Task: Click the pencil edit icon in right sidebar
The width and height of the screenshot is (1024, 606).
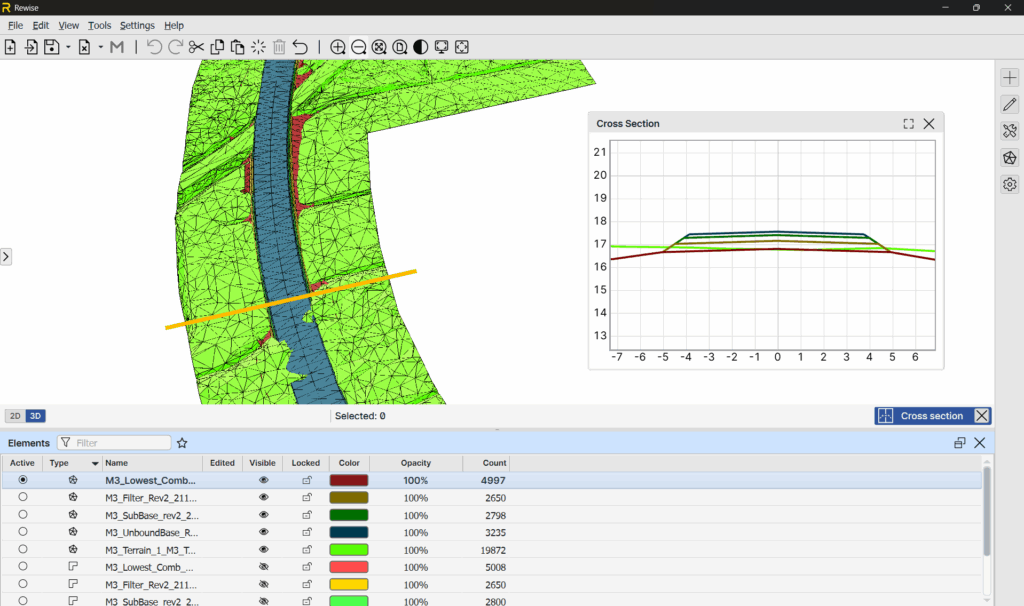Action: pos(1009,104)
